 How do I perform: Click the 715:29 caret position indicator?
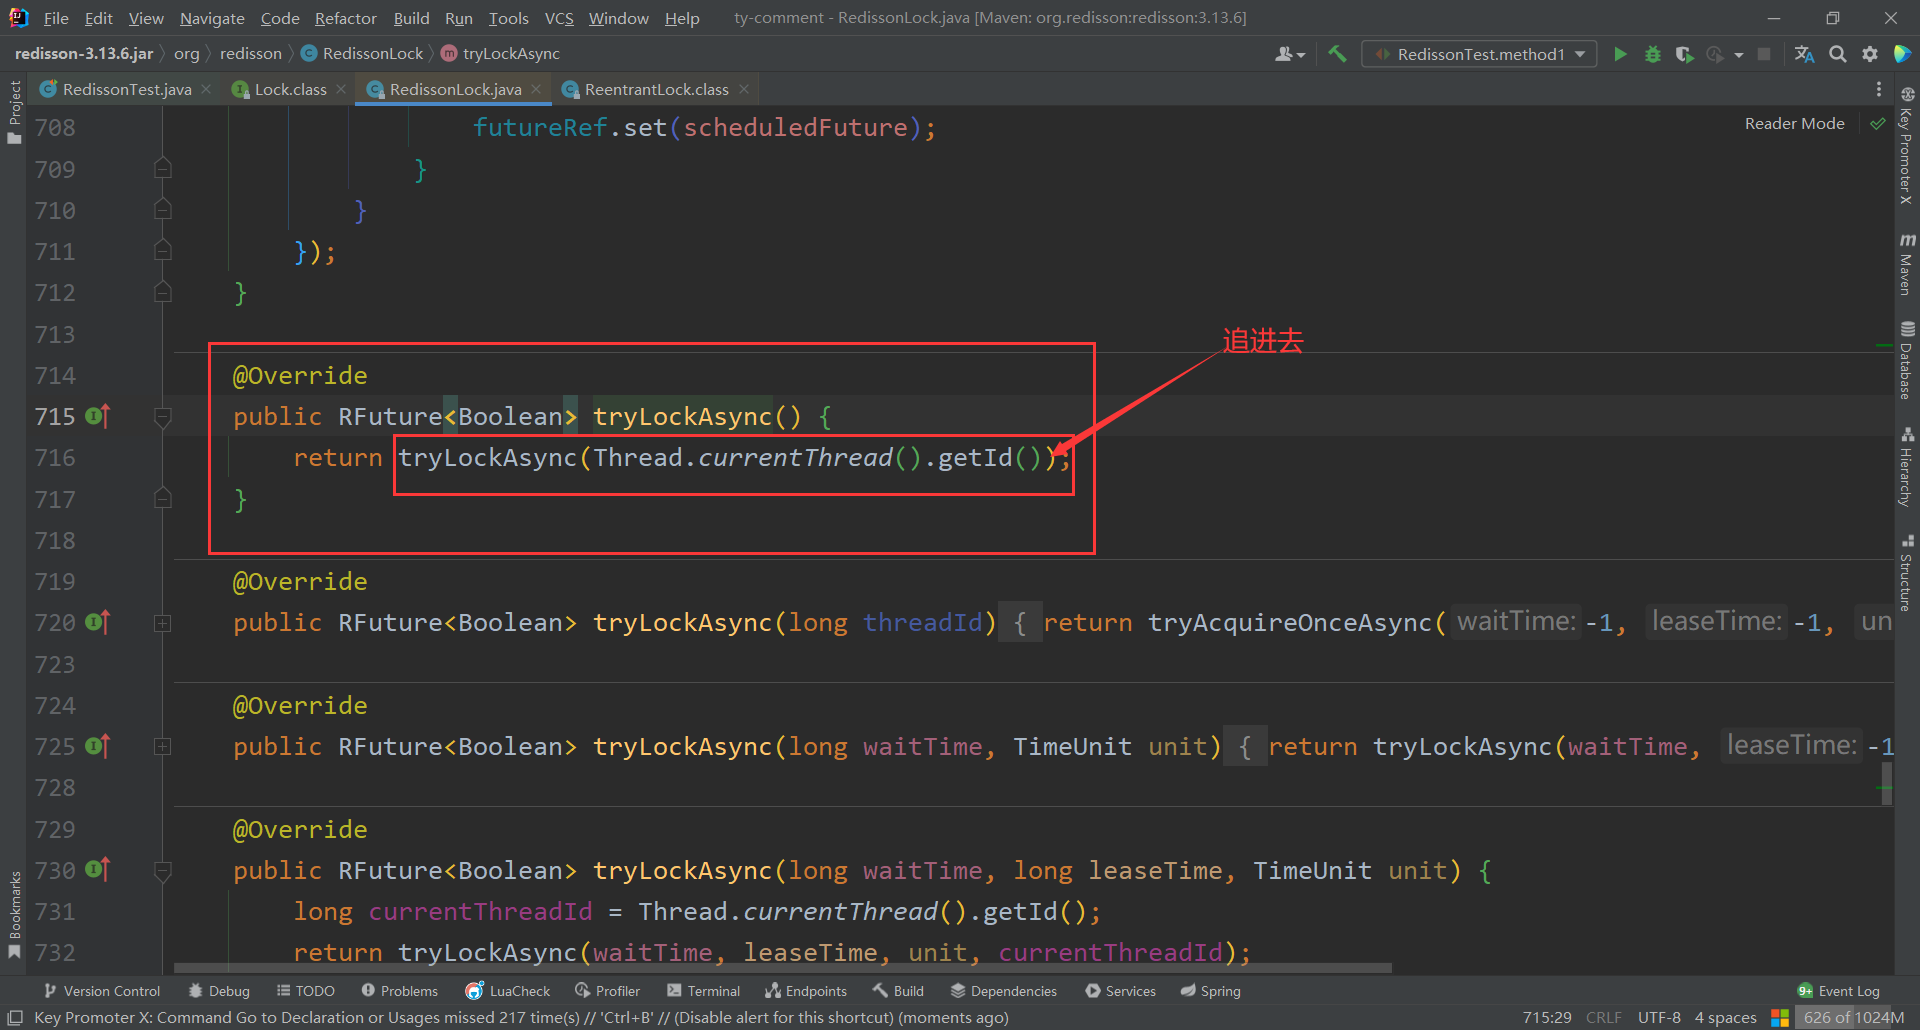(1546, 1017)
